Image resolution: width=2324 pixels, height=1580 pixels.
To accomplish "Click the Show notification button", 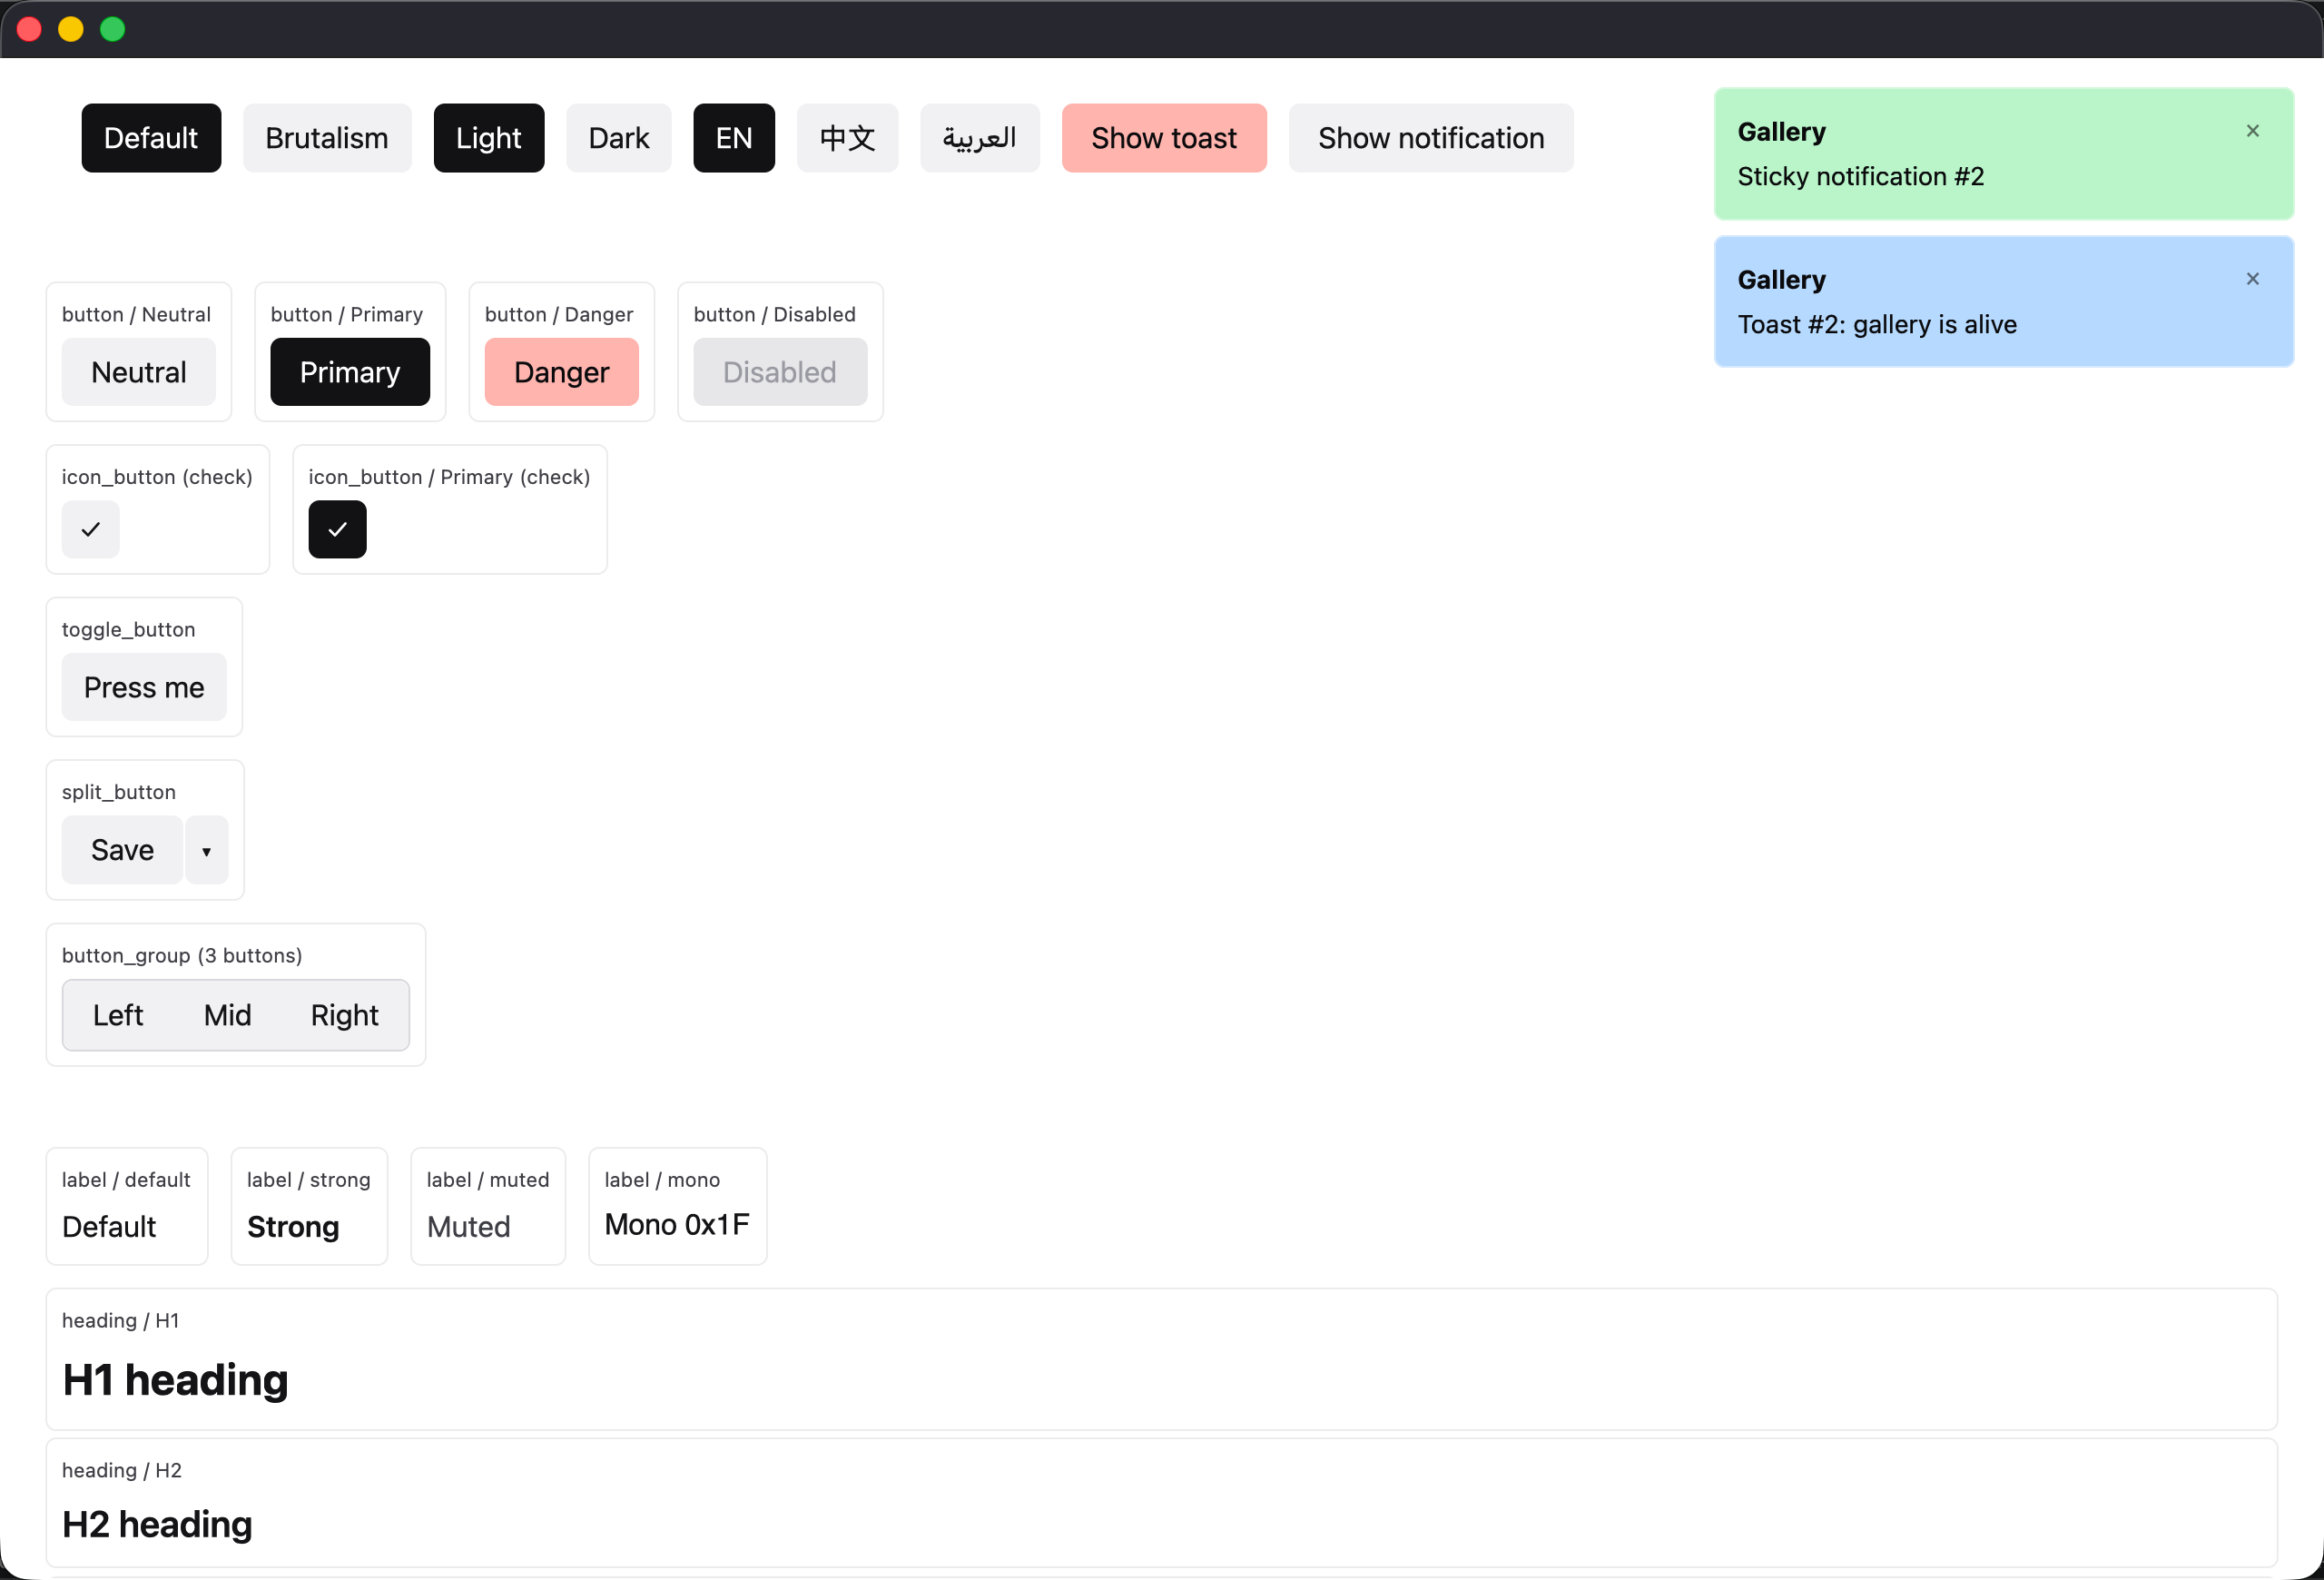I will point(1431,138).
